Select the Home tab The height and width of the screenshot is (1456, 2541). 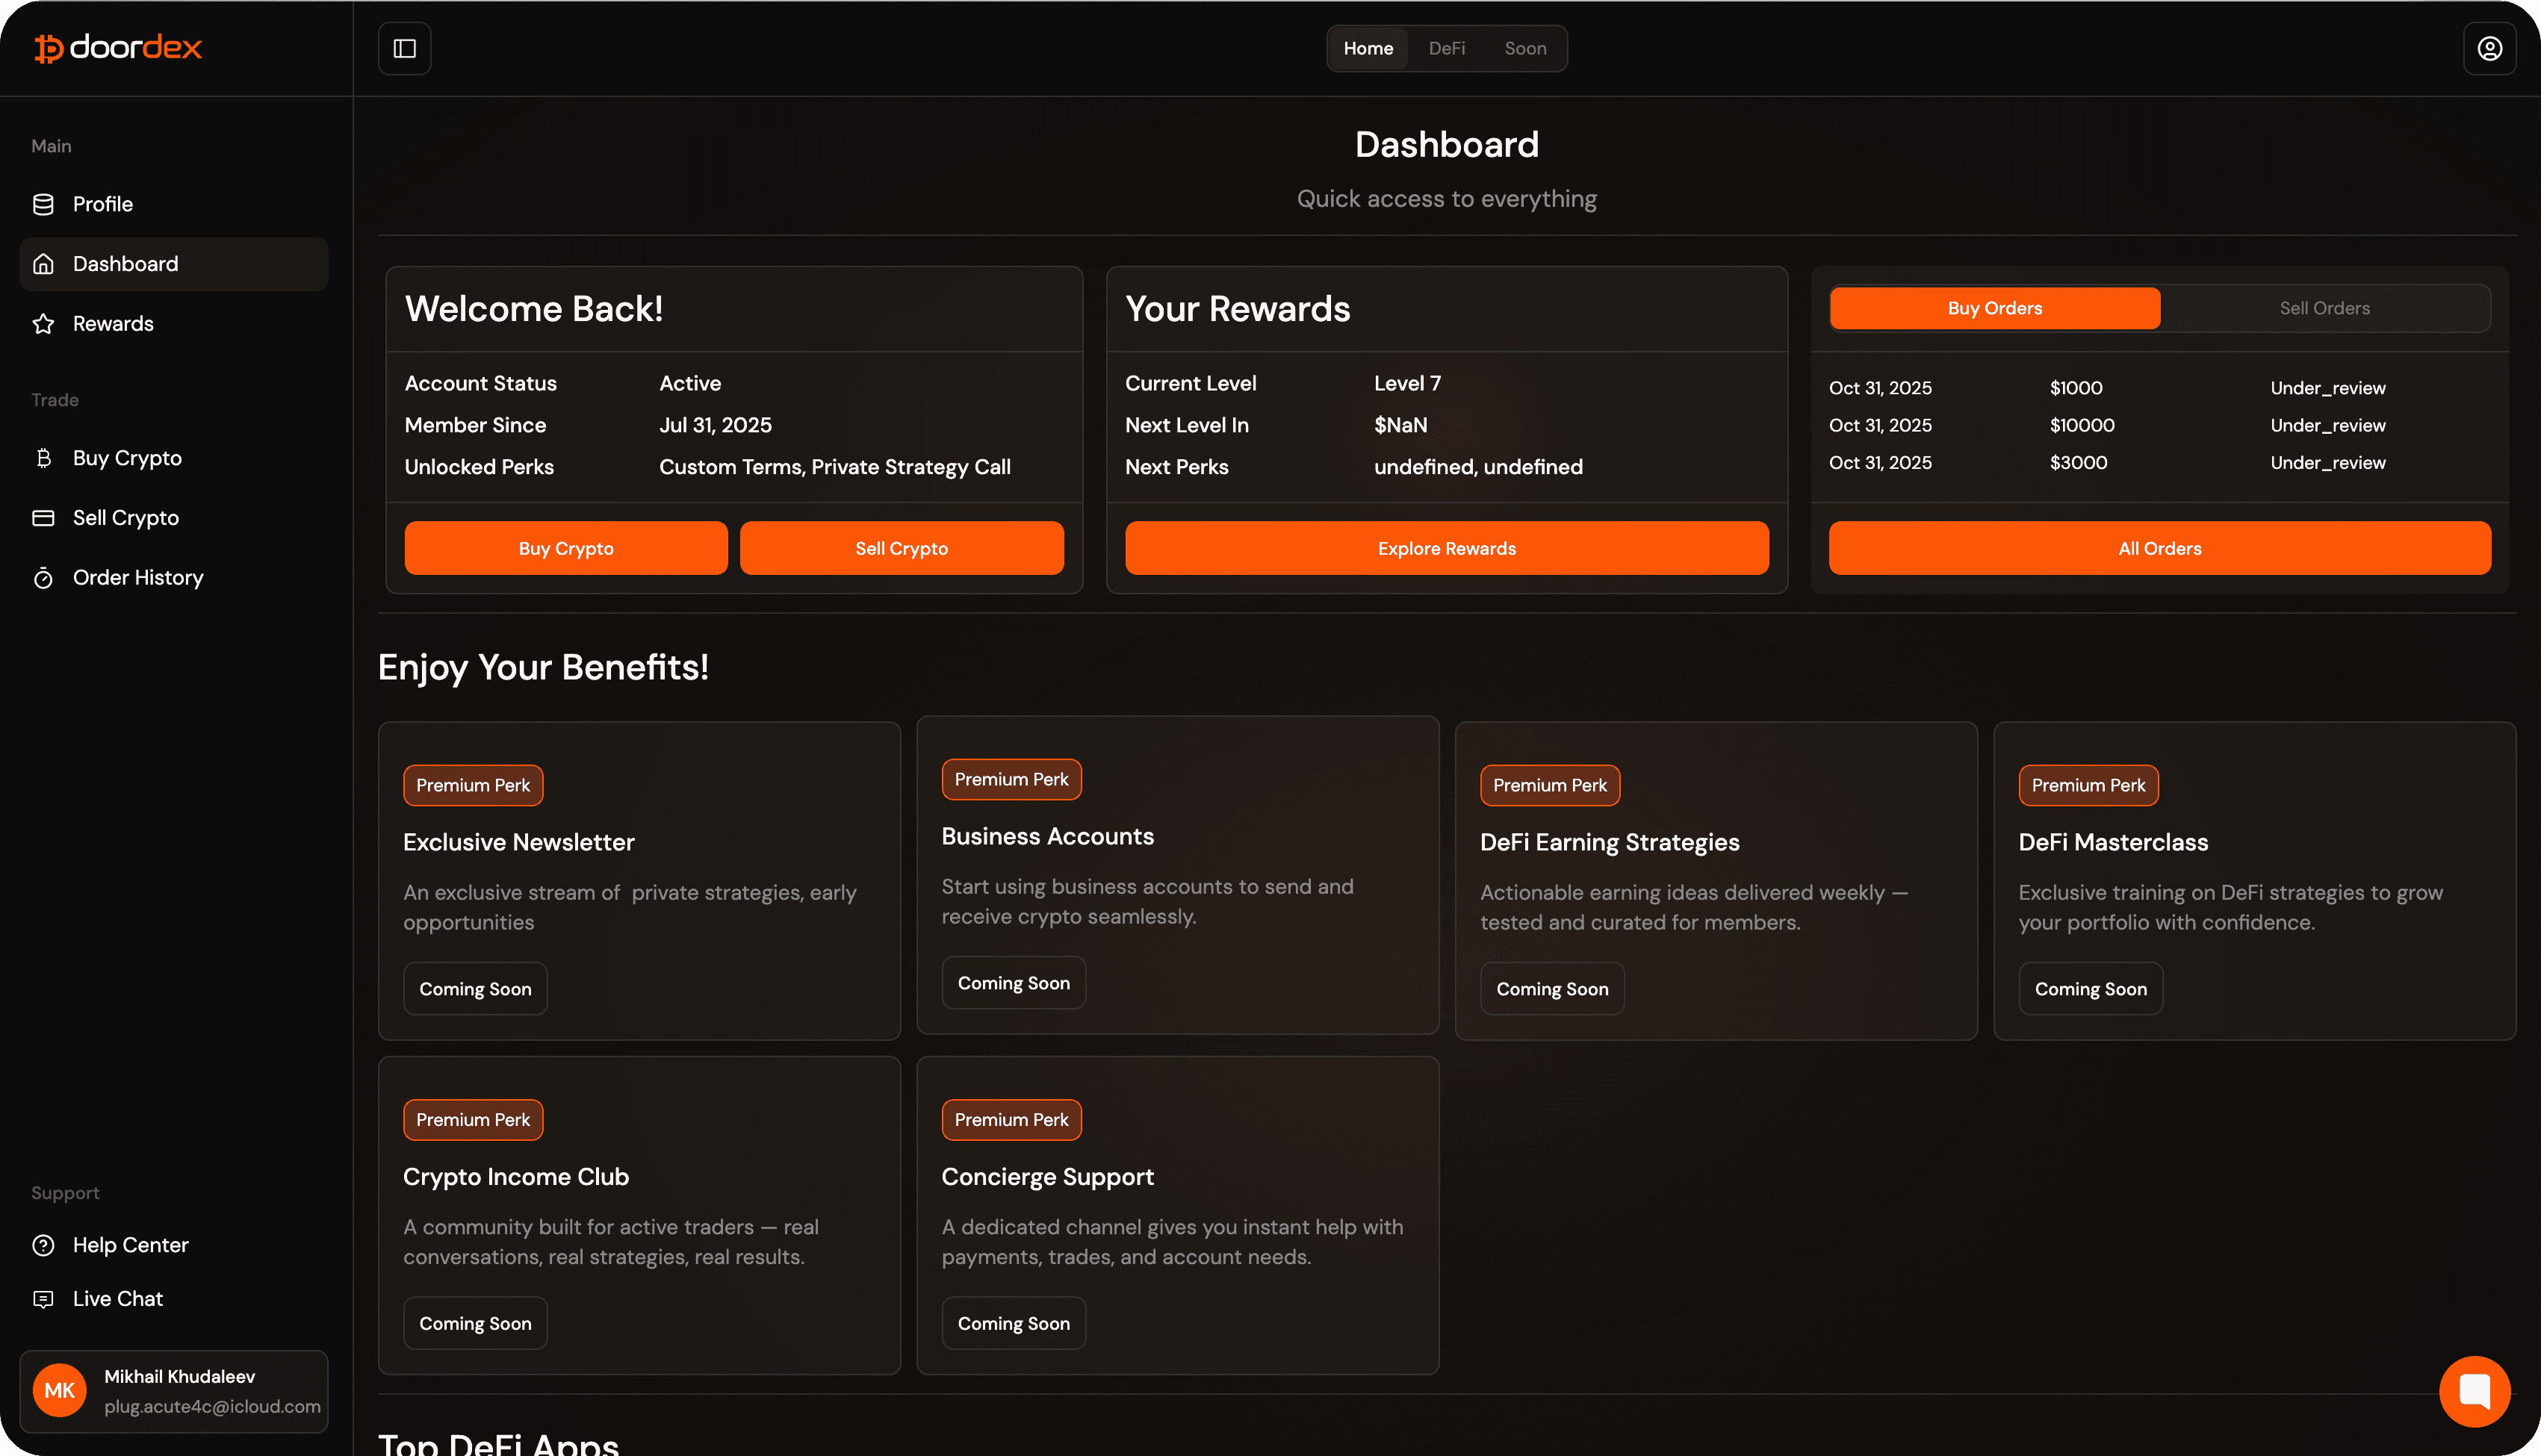coord(1367,48)
